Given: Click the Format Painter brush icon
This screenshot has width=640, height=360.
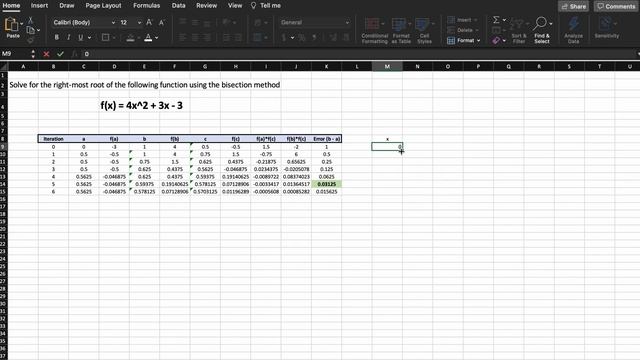Looking at the screenshot, I should pyautogui.click(x=30, y=40).
